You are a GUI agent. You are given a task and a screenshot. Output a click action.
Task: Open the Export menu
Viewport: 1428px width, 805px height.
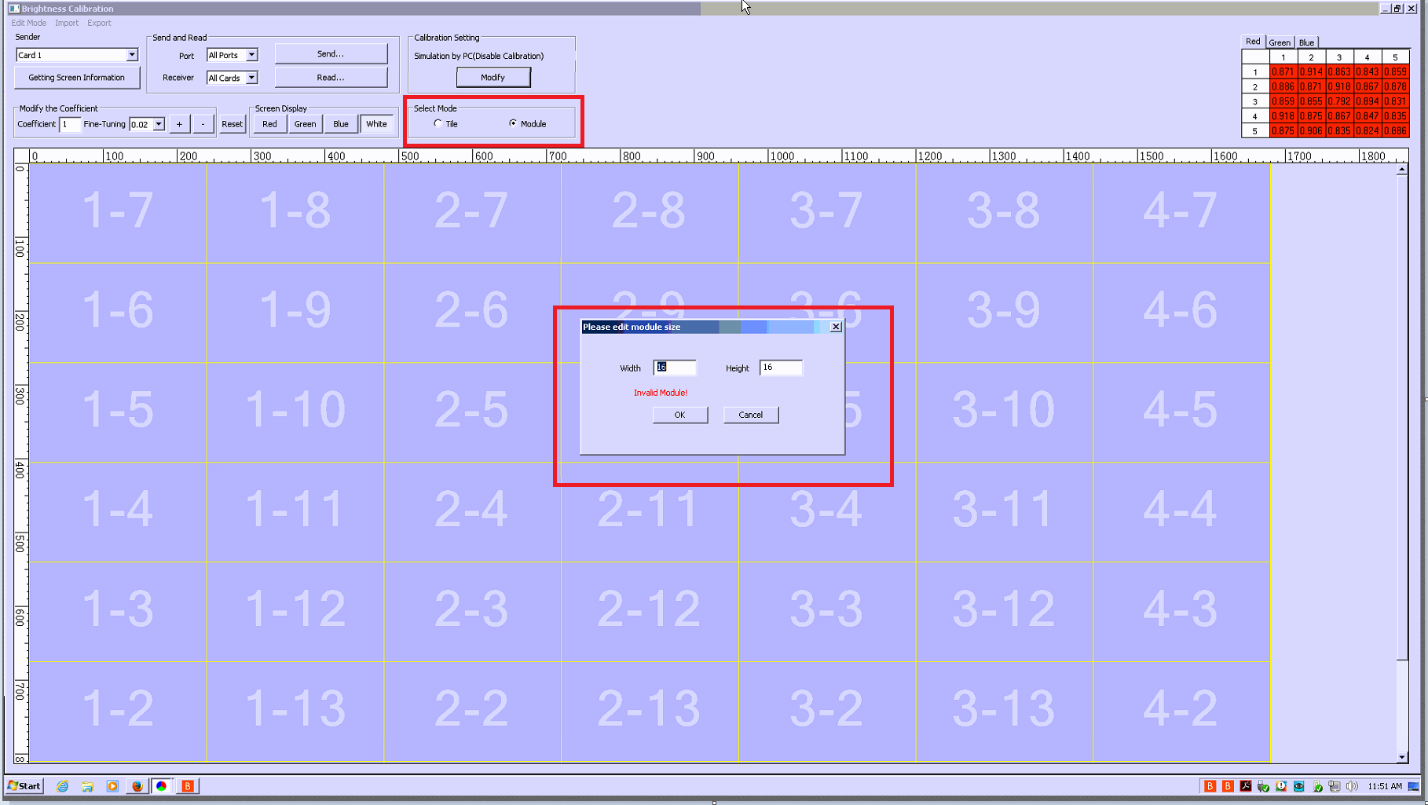point(99,23)
